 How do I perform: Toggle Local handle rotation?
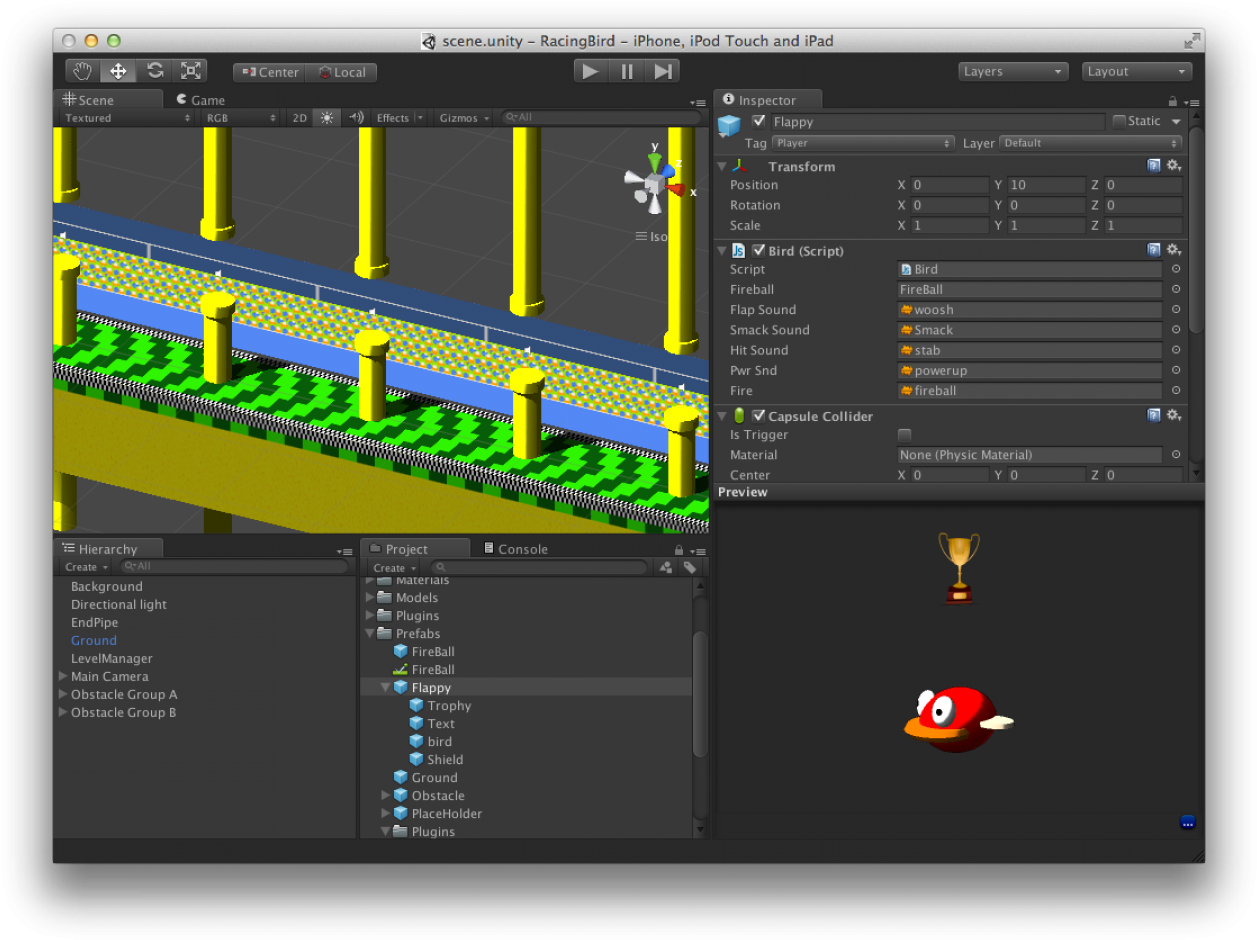(340, 72)
